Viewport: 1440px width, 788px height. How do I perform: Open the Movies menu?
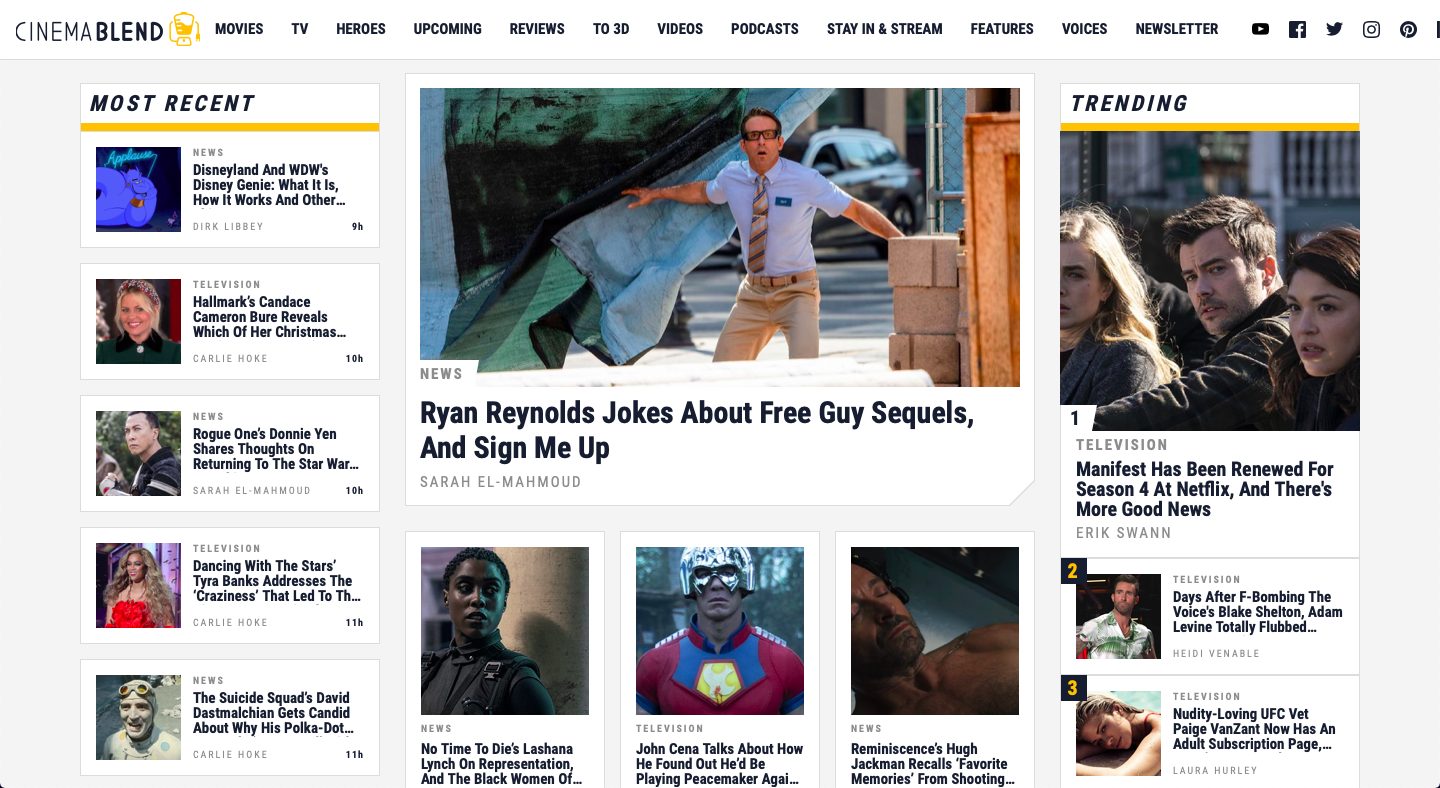pos(239,29)
